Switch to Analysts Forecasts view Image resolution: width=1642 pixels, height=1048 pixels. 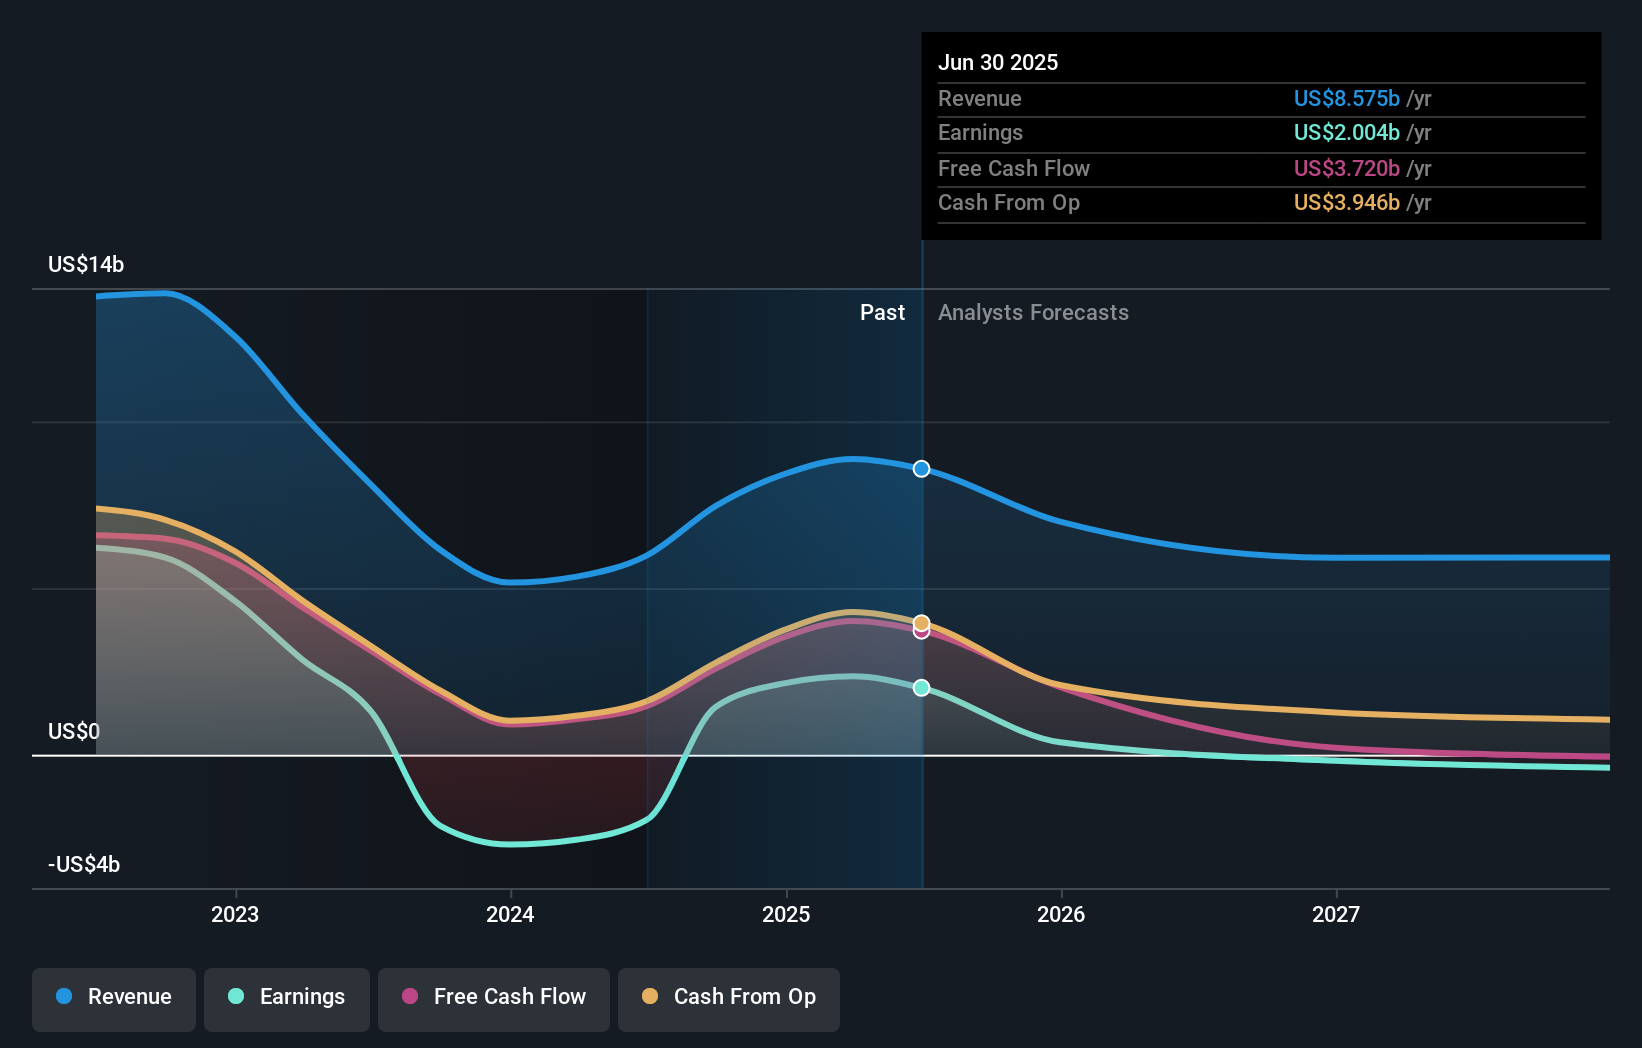tap(1033, 312)
